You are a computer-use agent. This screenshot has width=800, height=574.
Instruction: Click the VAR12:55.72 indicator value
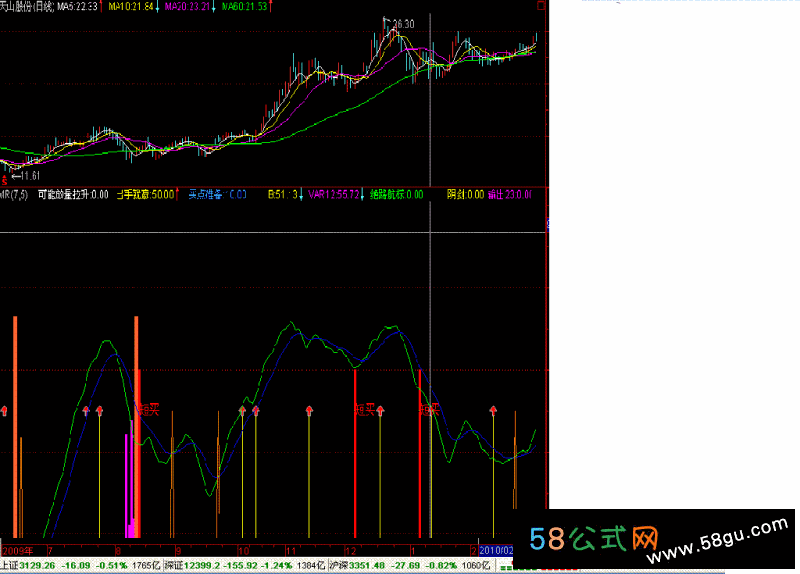click(334, 194)
